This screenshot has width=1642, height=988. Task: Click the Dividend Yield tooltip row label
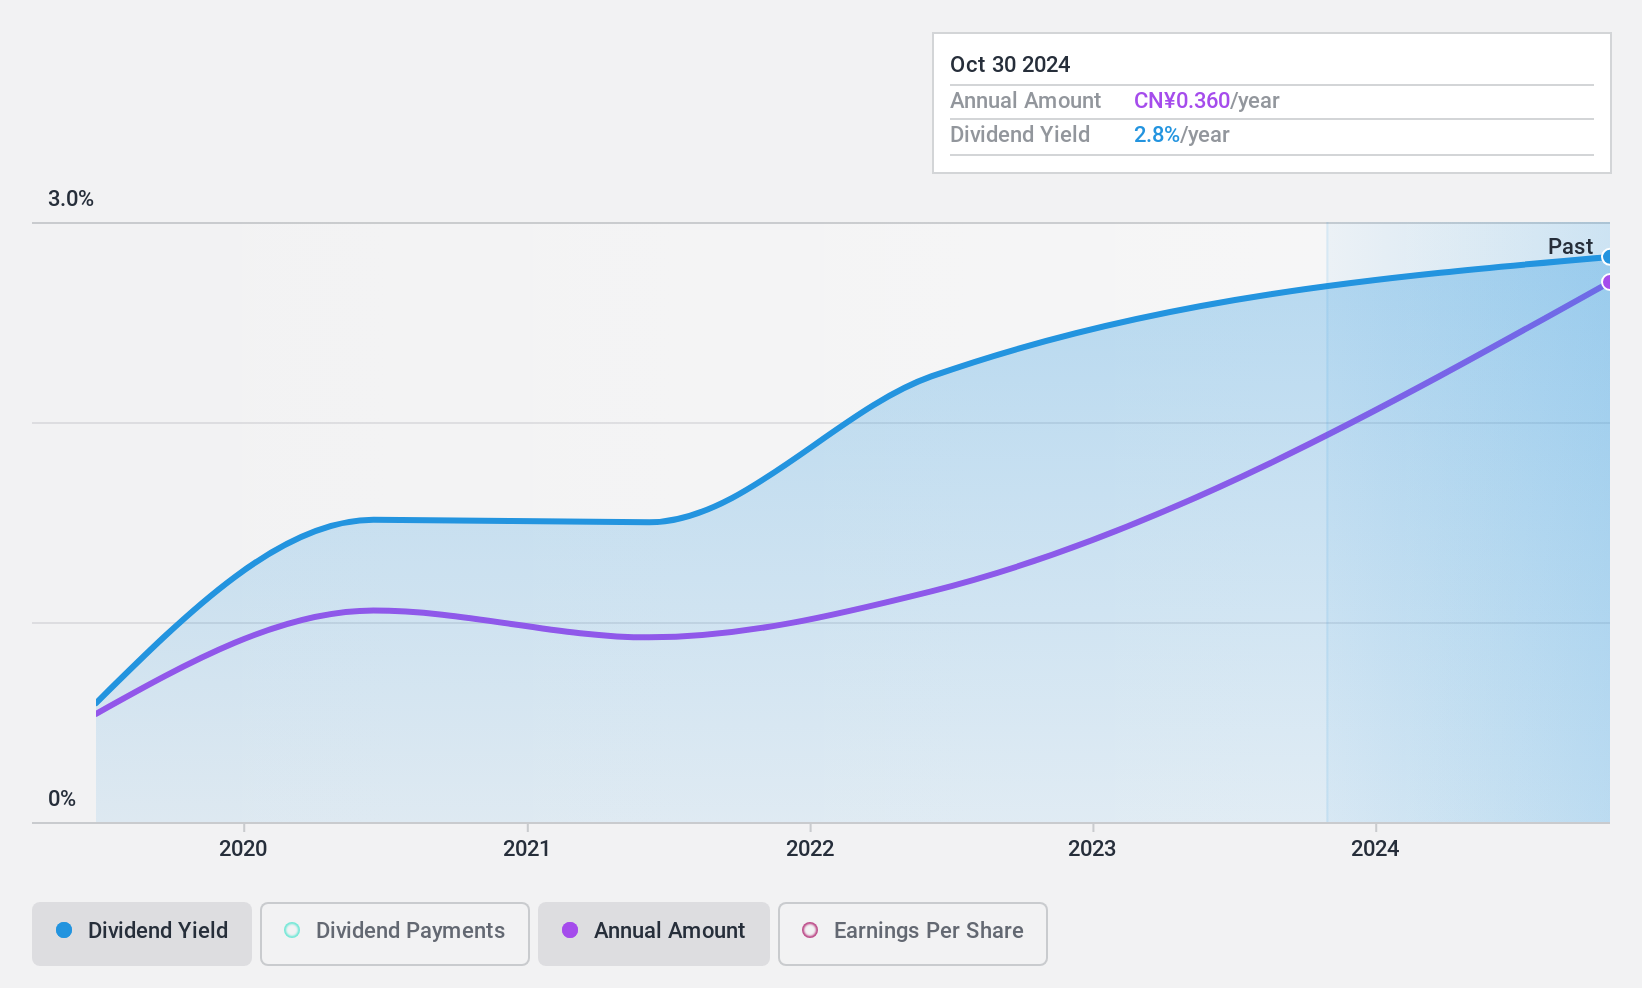(x=1020, y=135)
